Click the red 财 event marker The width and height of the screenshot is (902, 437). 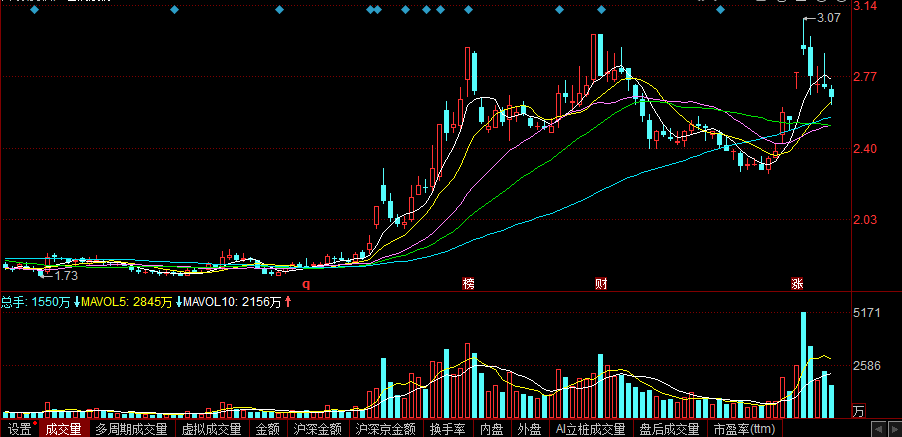(601, 283)
